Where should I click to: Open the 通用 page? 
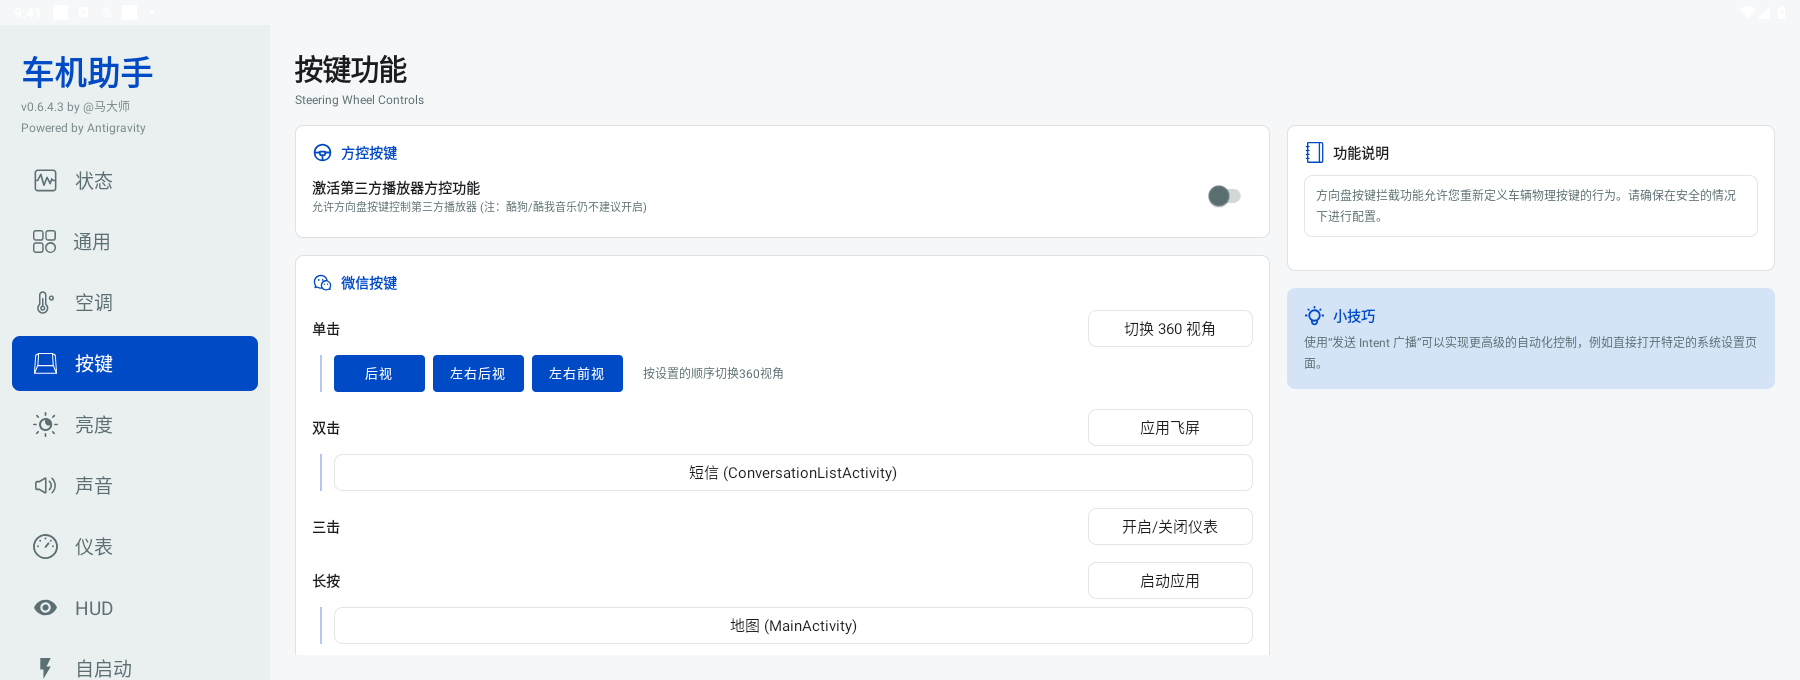[135, 242]
